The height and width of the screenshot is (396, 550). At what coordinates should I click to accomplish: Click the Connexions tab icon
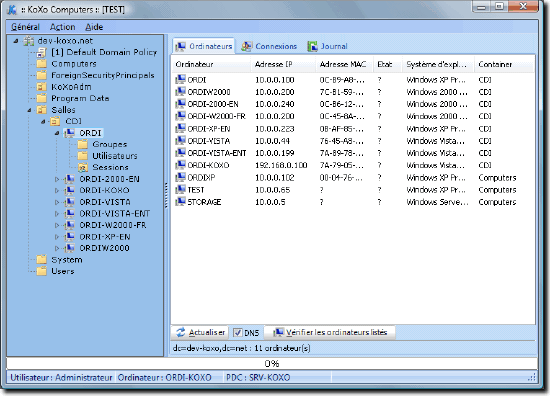click(x=247, y=46)
